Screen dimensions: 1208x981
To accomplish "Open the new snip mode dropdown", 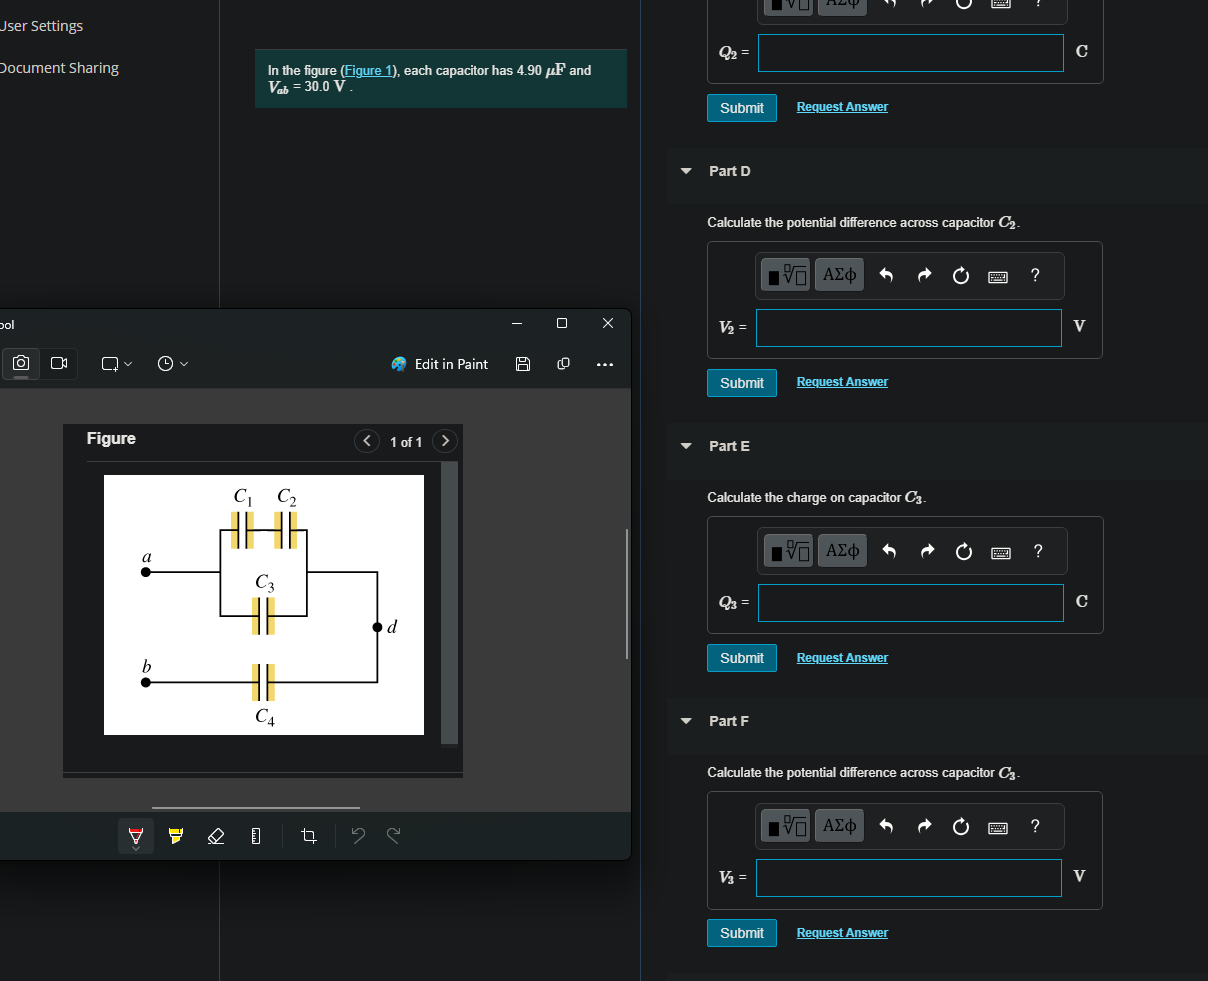I will point(115,363).
